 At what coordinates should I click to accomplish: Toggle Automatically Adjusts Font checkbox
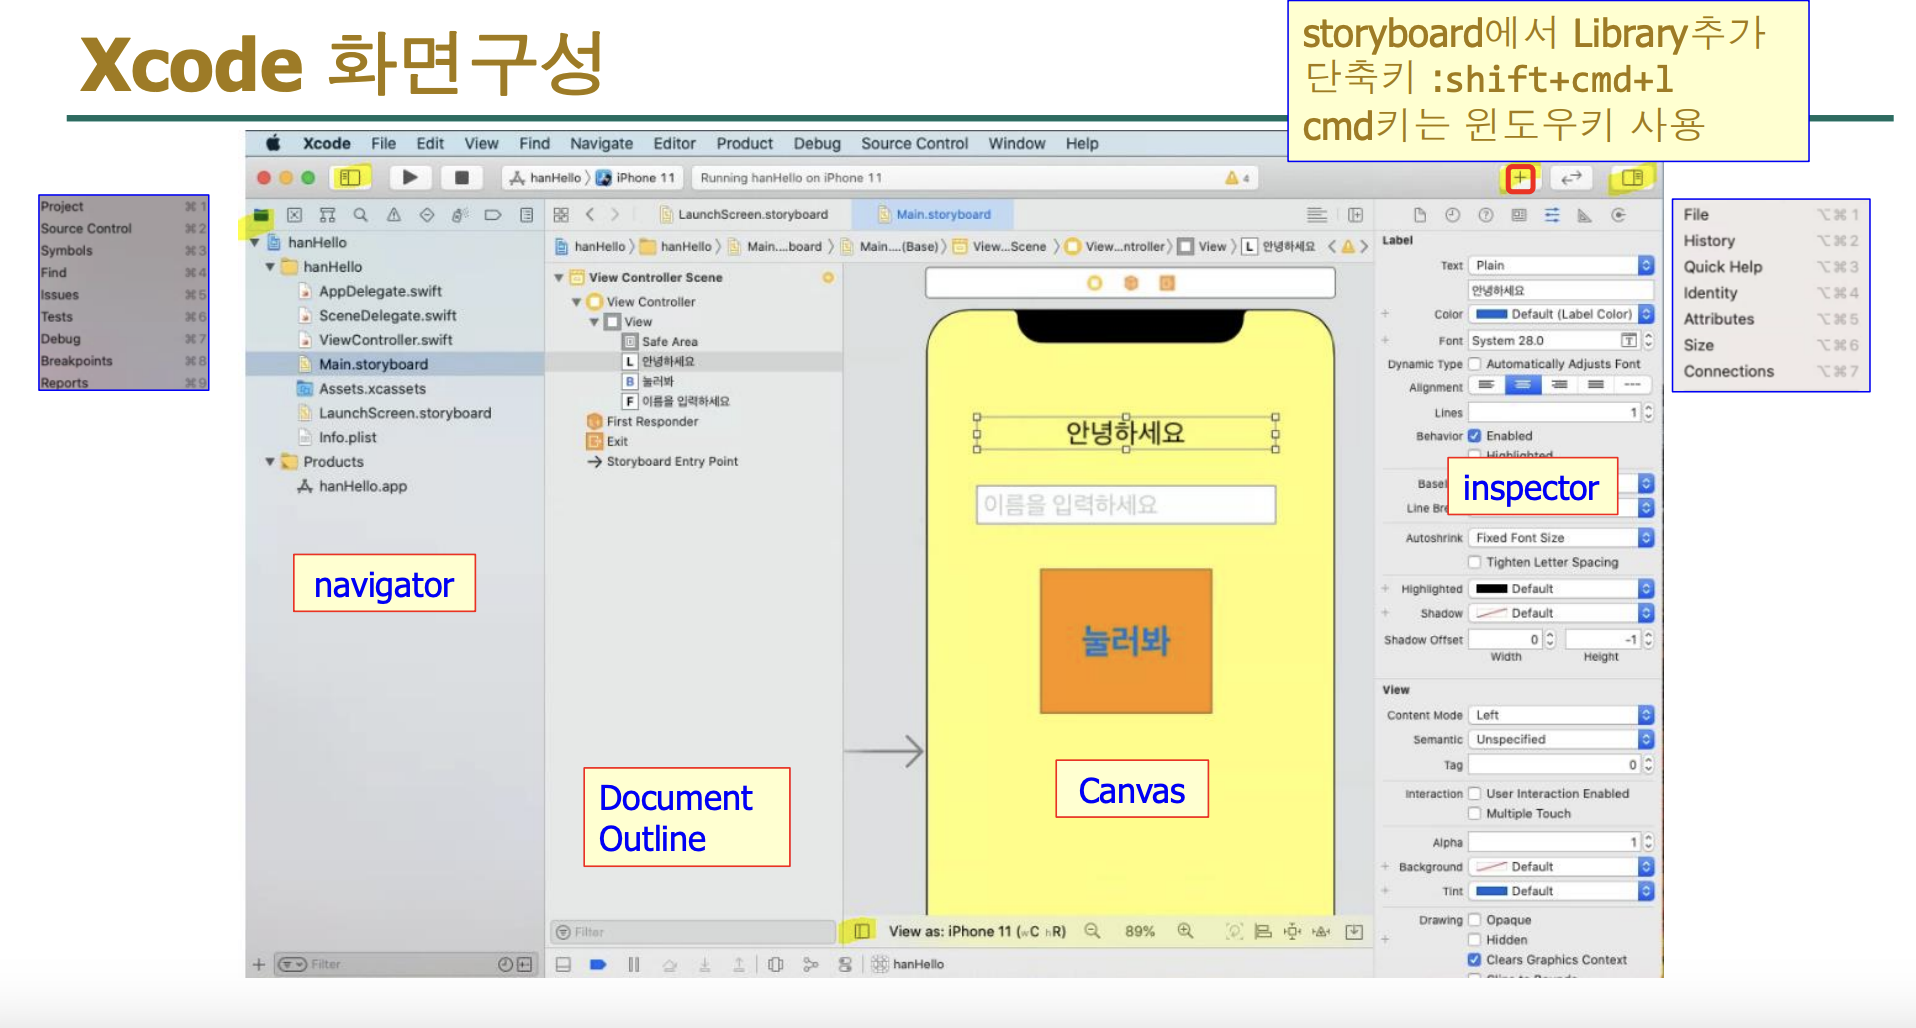(x=1474, y=364)
